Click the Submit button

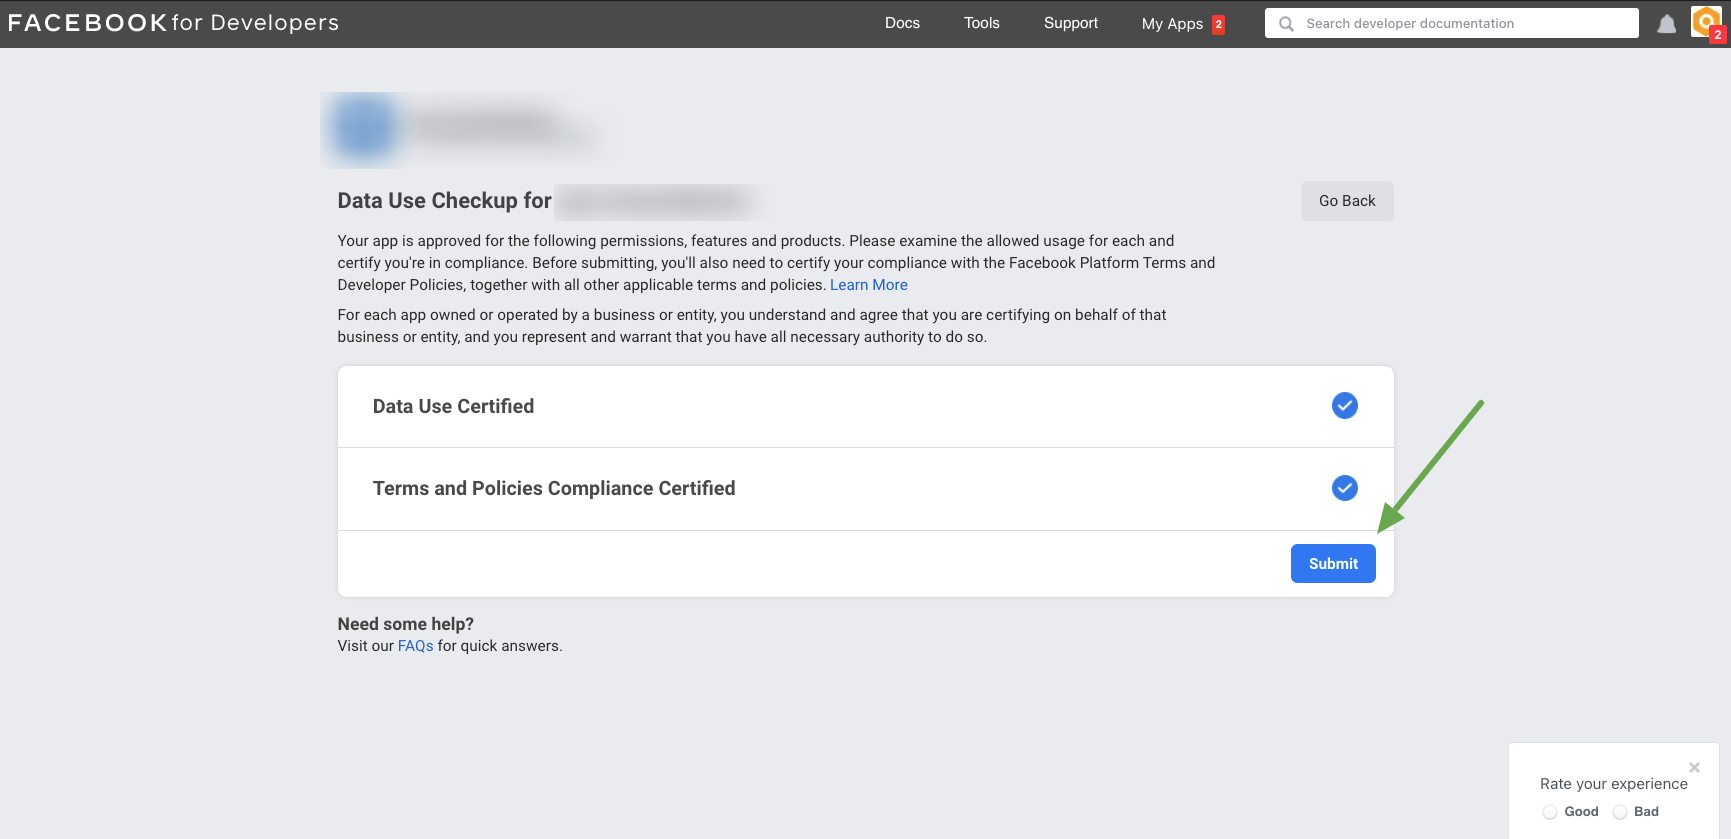click(1333, 564)
